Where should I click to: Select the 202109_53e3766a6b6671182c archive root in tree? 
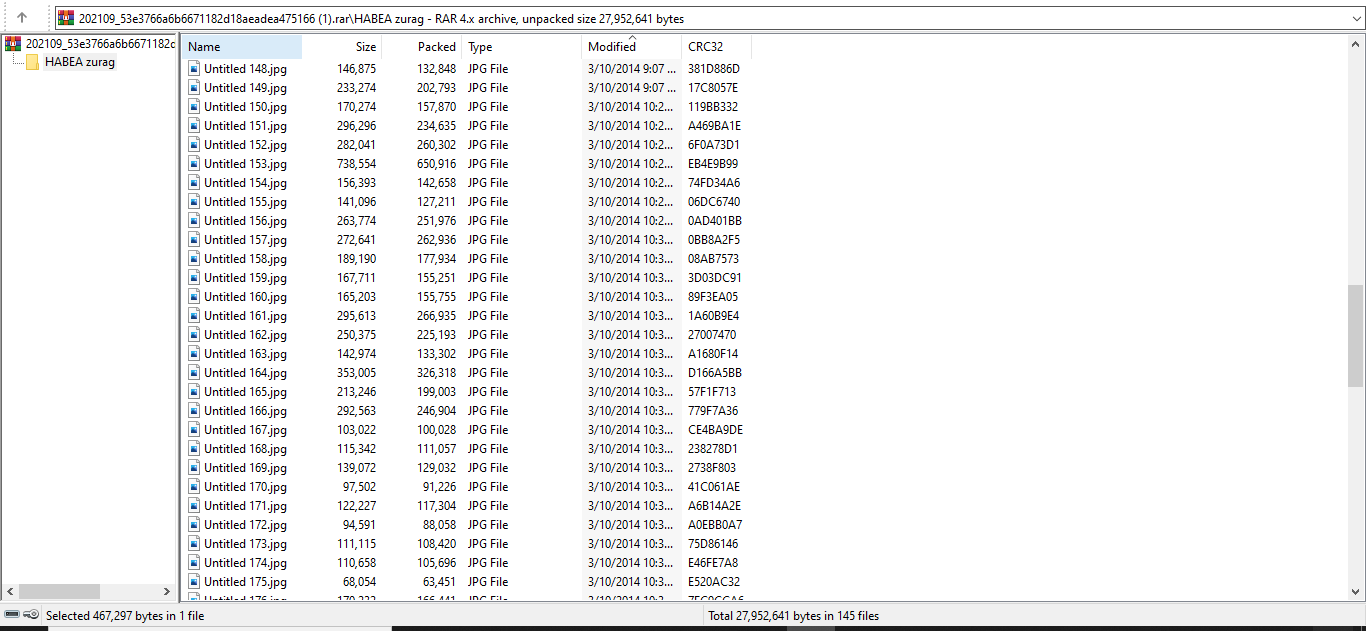(x=100, y=43)
